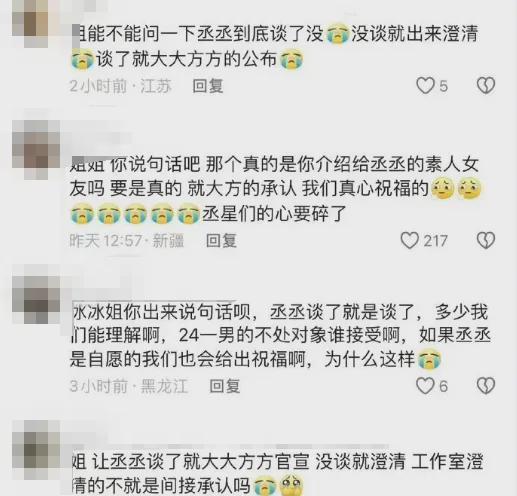Open the fourth commenter's avatar at bottom
The image size is (517, 496).
point(36,450)
